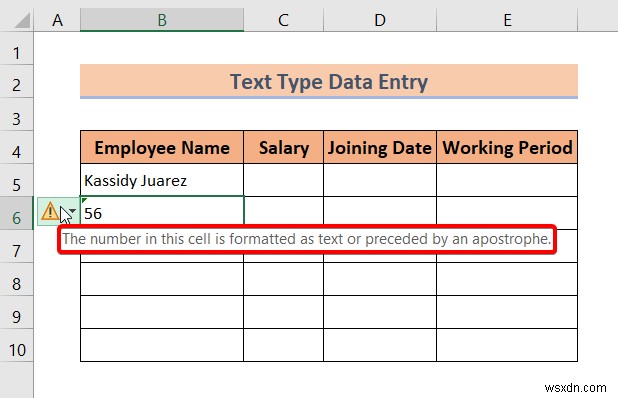Select all cells via corner triangle
This screenshot has width=618, height=398.
(x=22, y=20)
